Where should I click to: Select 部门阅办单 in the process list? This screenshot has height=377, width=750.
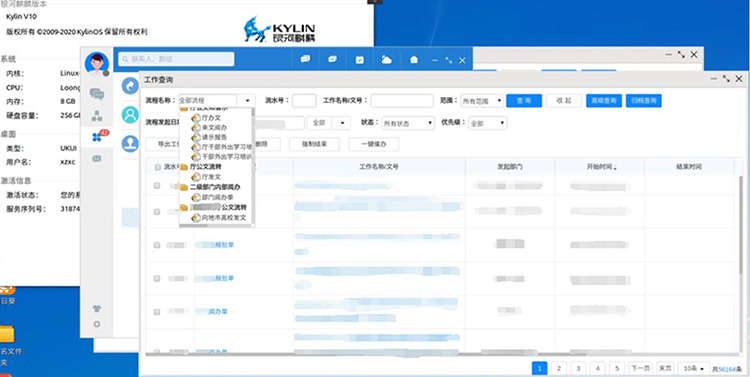click(x=218, y=197)
